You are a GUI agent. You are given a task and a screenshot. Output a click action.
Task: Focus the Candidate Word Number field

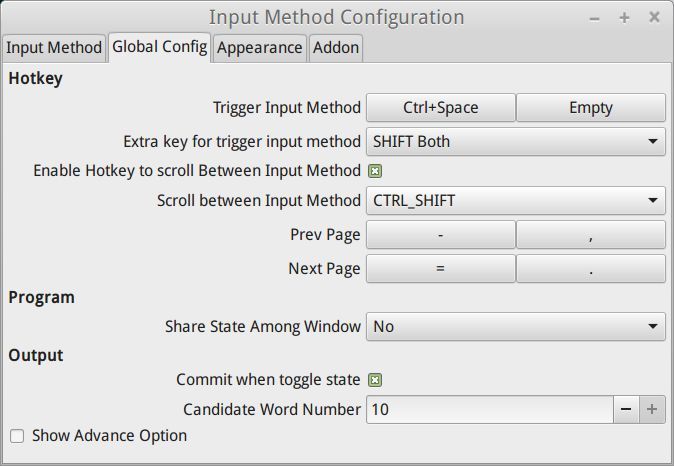tap(488, 409)
